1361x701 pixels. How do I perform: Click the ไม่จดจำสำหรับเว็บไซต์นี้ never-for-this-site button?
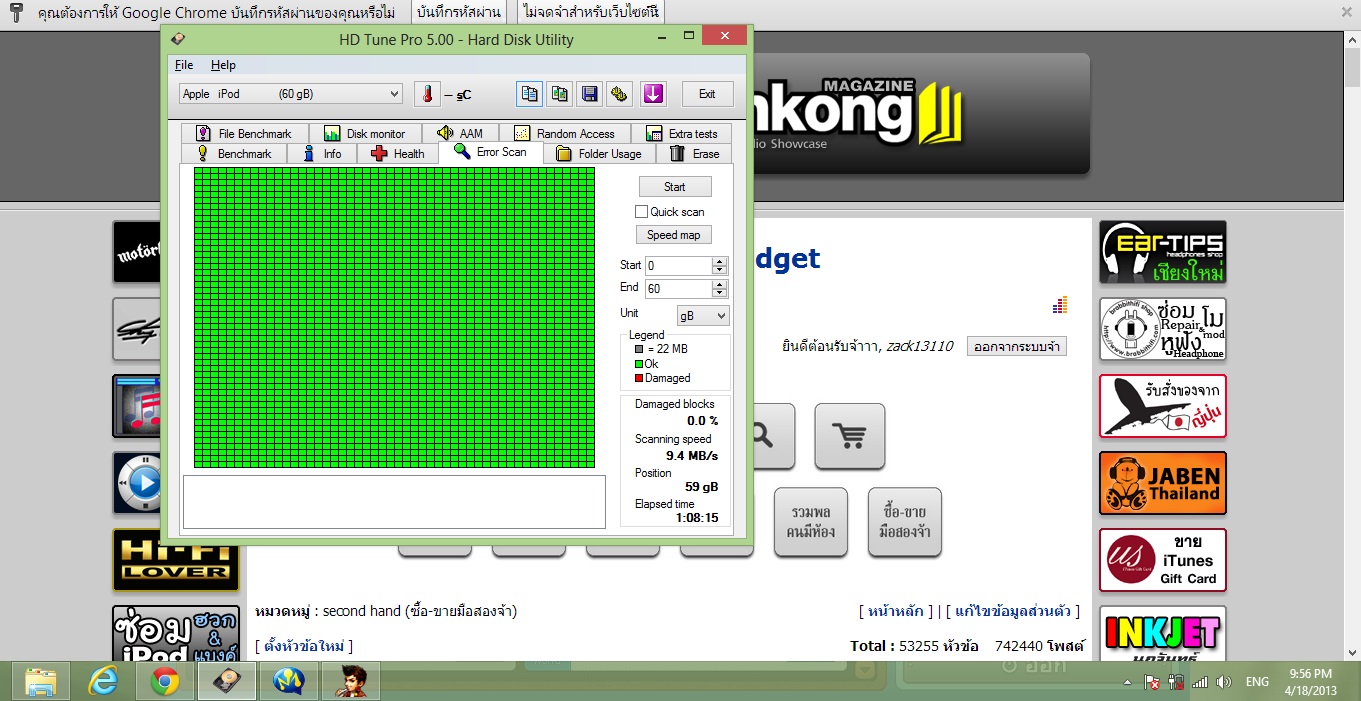coord(593,13)
